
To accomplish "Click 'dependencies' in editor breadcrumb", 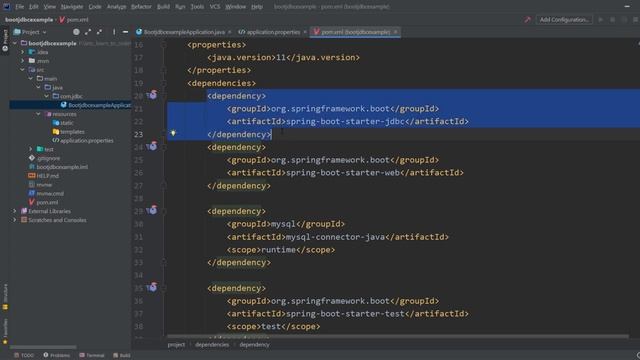I will point(212,344).
